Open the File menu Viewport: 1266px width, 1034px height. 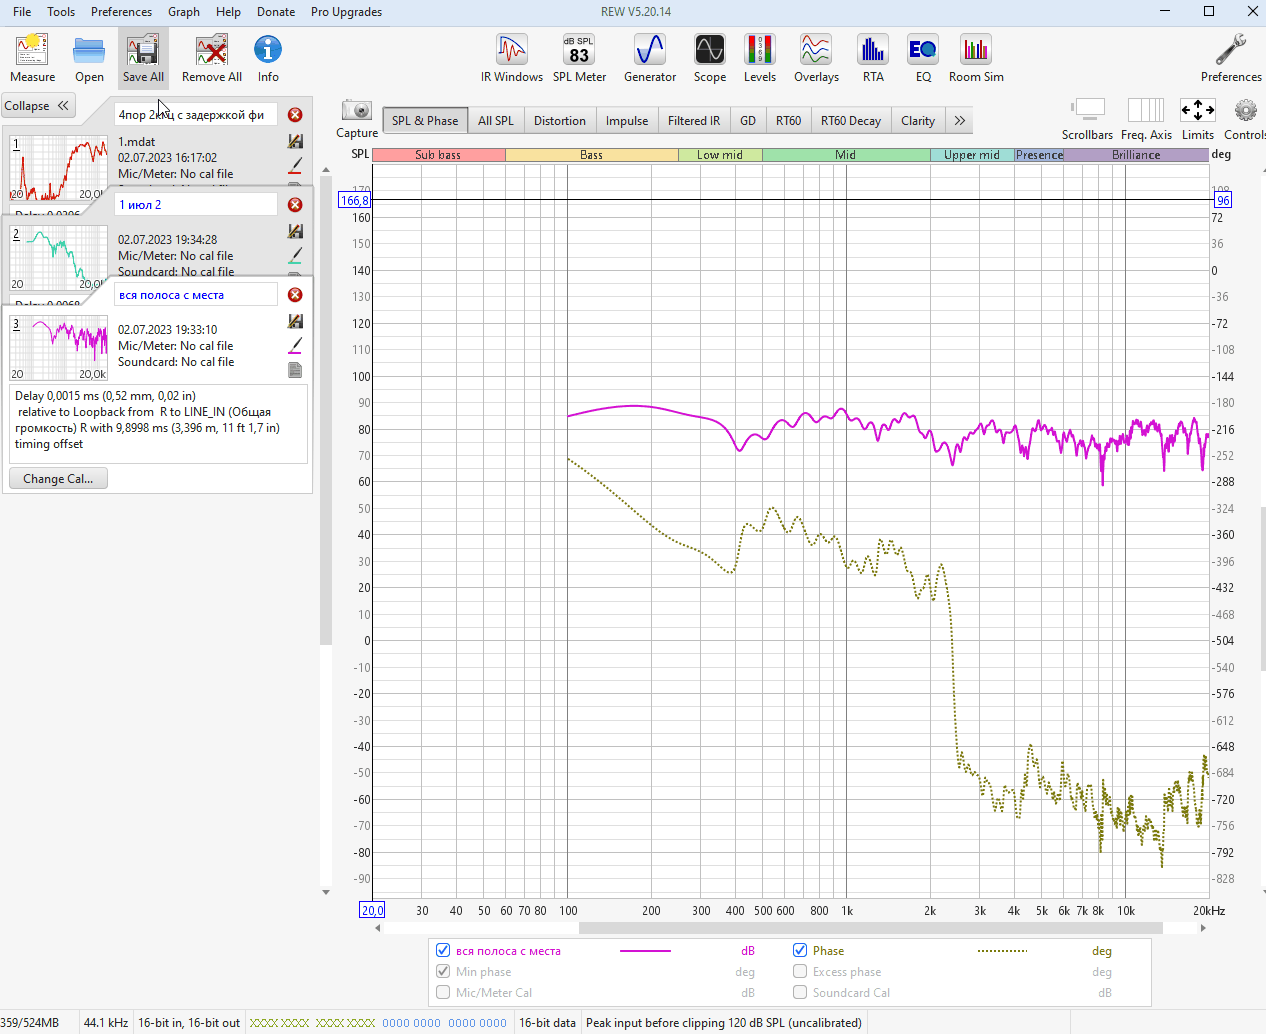pos(22,12)
